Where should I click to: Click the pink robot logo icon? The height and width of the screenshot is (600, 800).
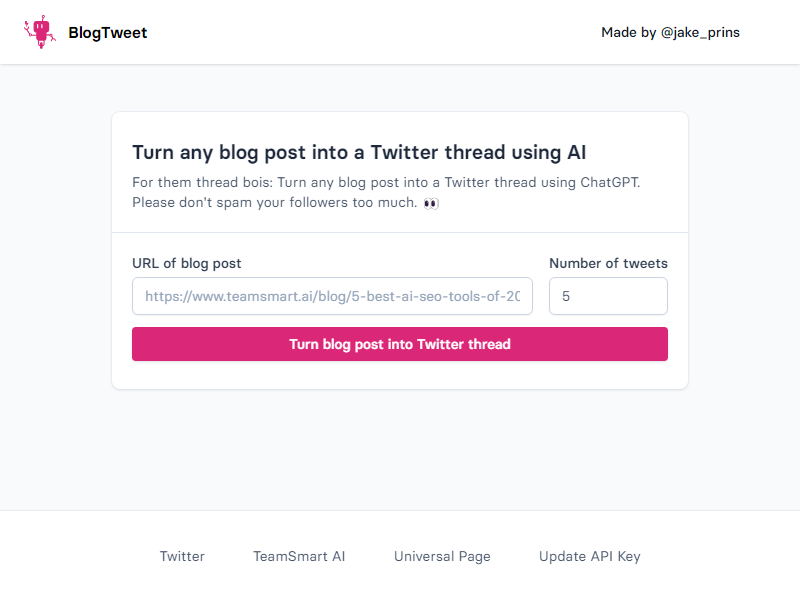(40, 32)
